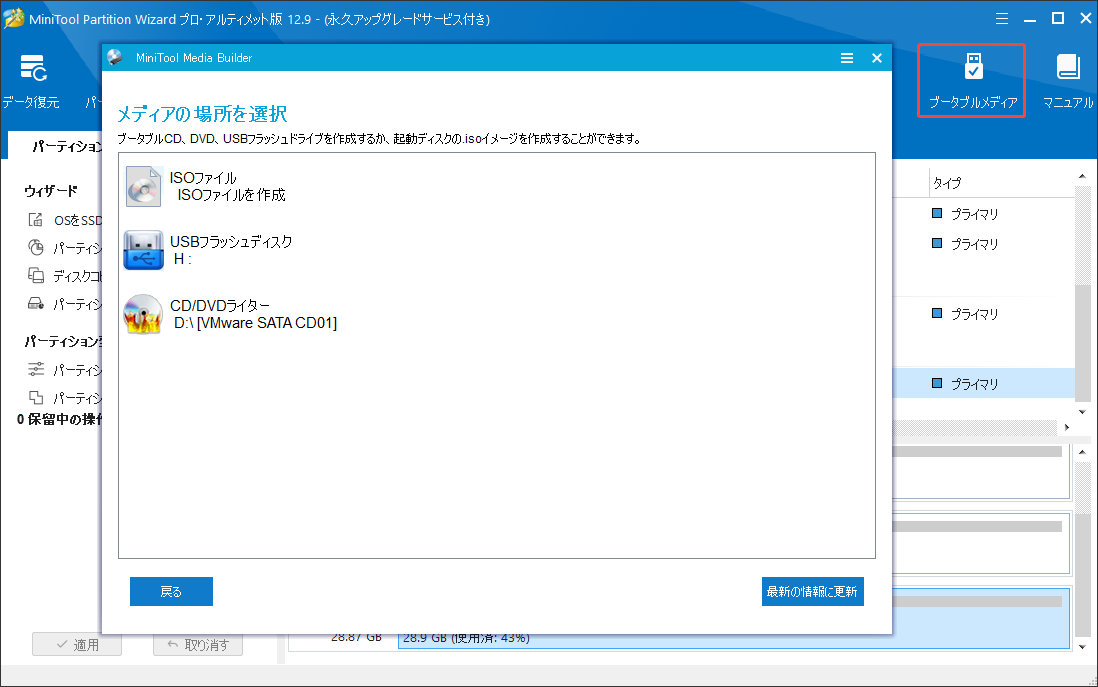Open ブータブルメディア in main toolbar

click(972, 81)
